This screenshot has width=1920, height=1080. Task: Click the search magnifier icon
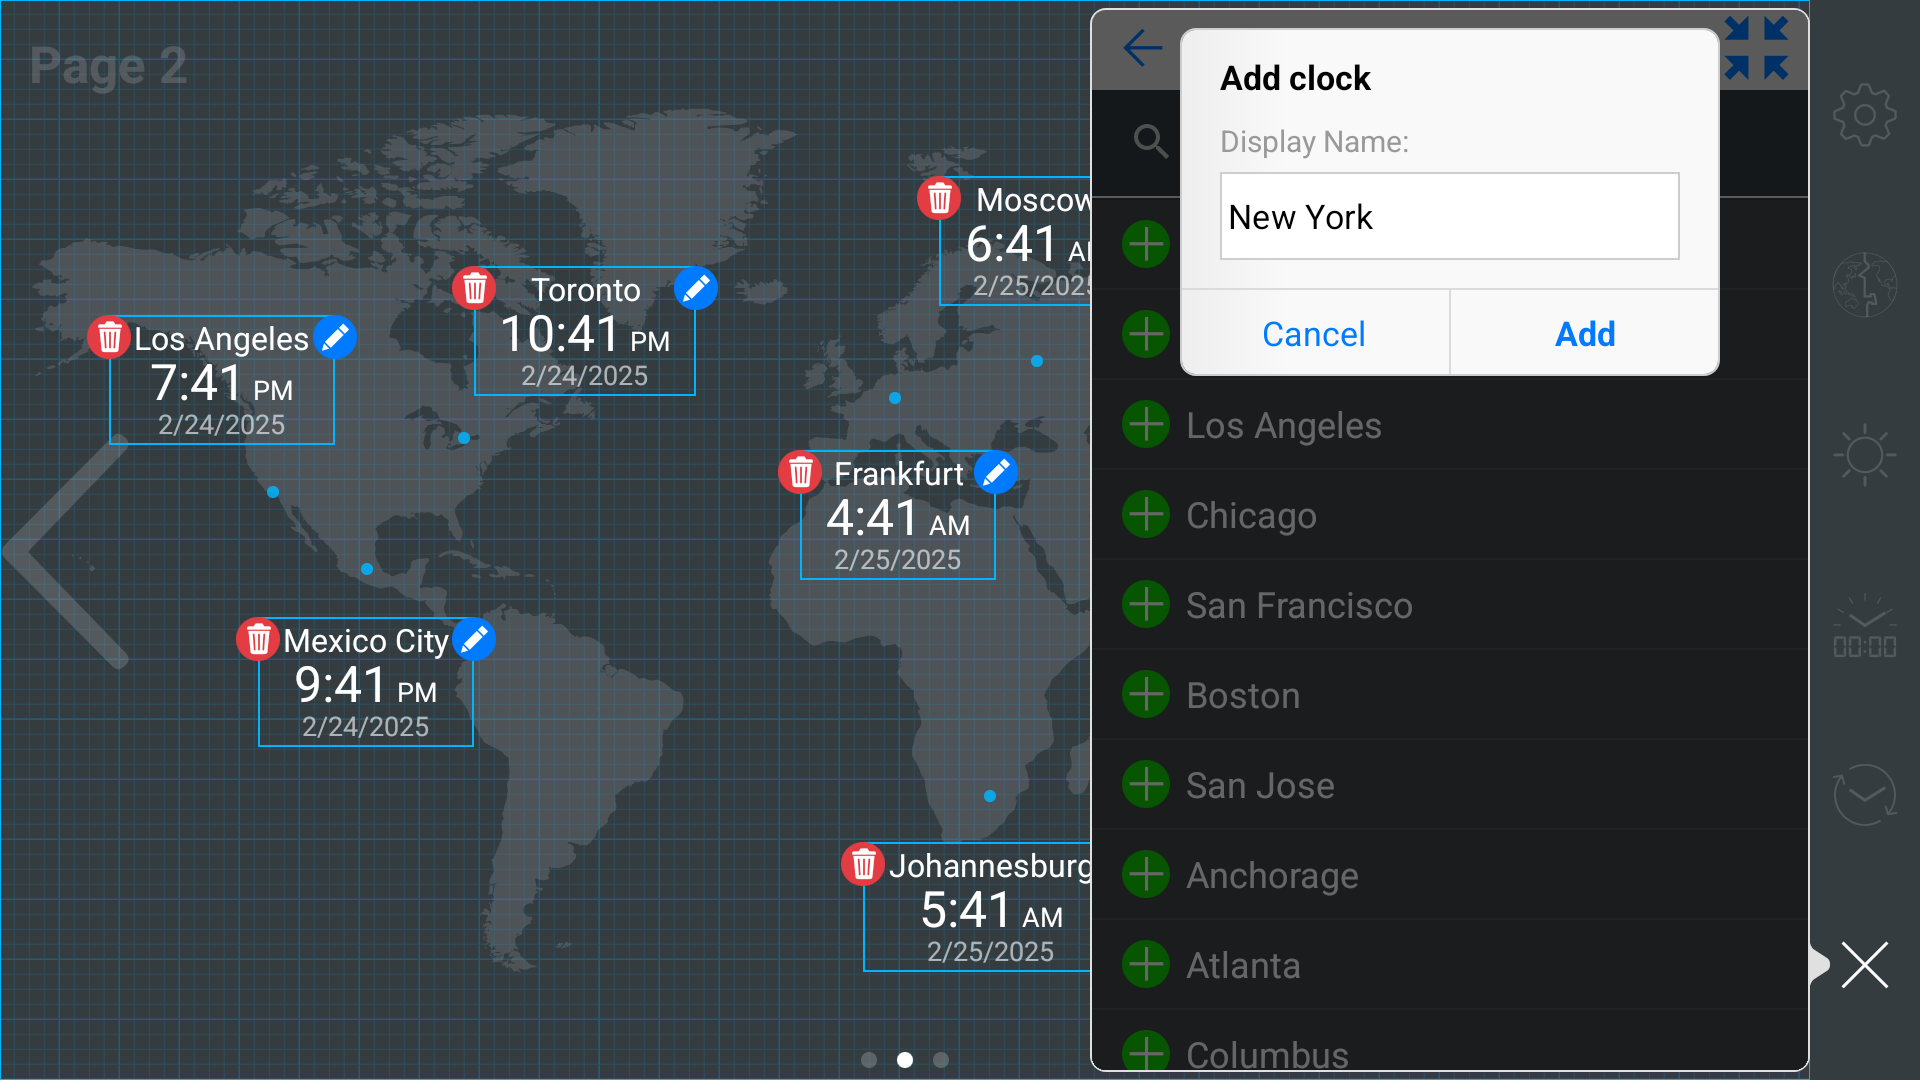(1151, 141)
